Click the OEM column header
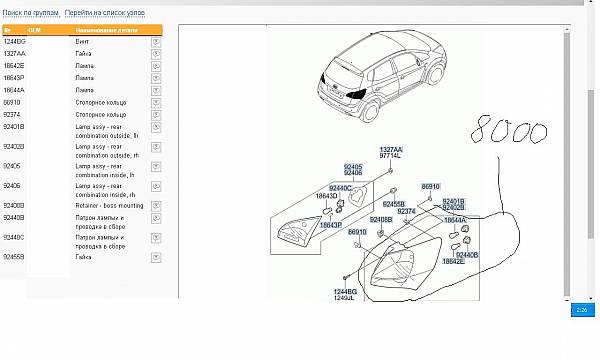The image size is (600, 360). [34, 30]
